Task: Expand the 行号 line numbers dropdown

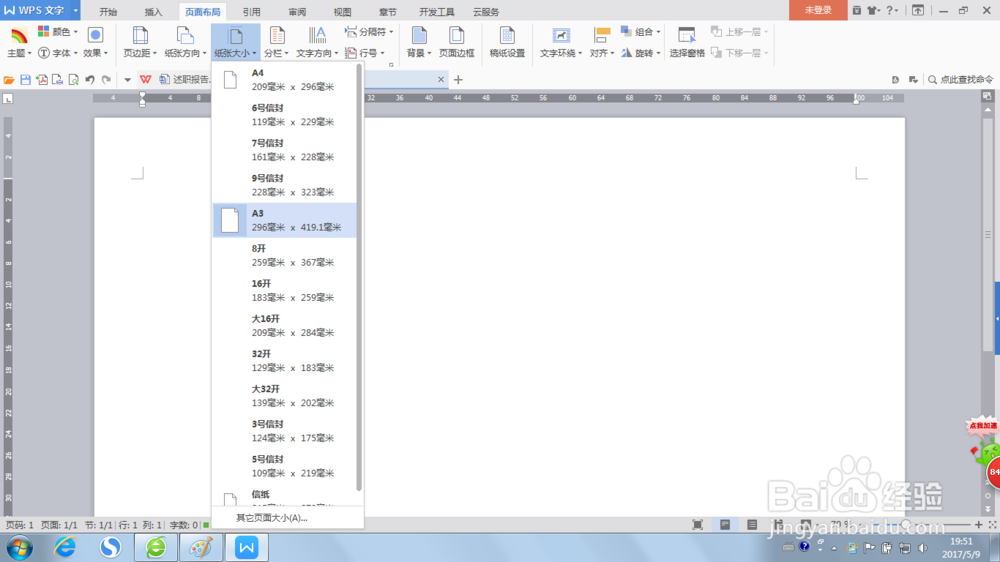Action: coord(365,53)
